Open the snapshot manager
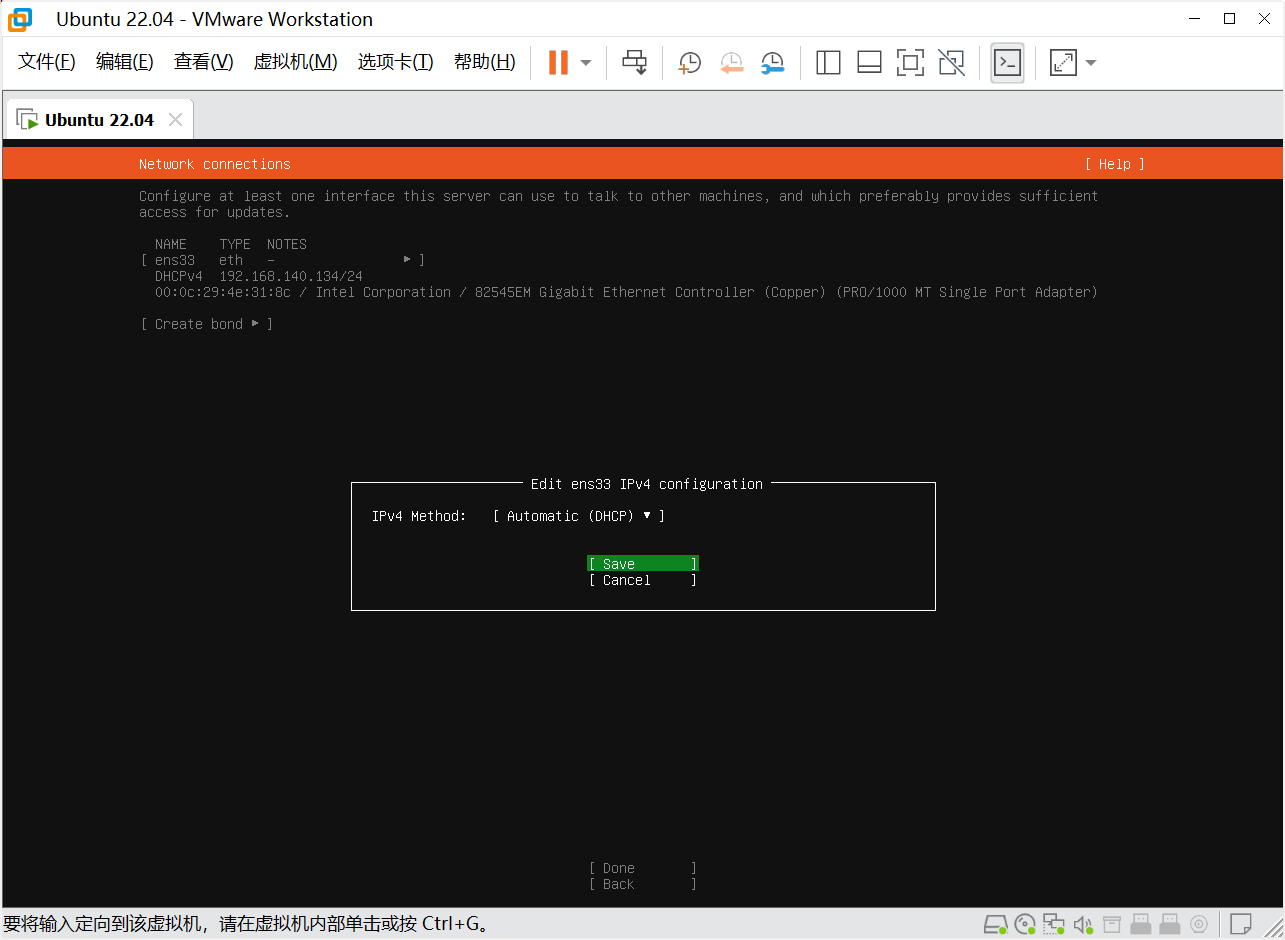 click(772, 63)
